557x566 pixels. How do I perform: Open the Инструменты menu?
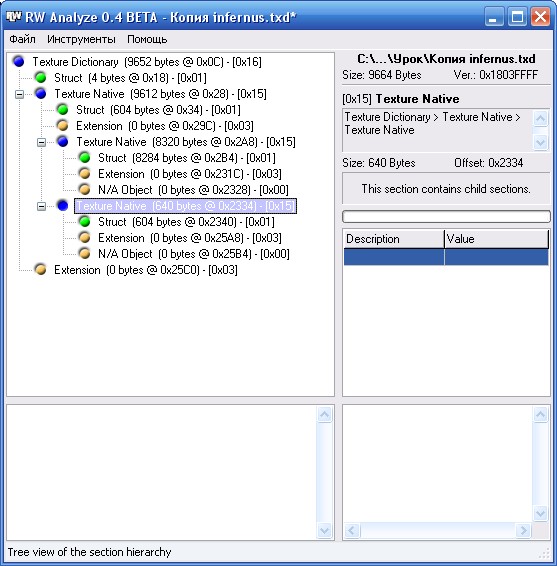(x=81, y=39)
